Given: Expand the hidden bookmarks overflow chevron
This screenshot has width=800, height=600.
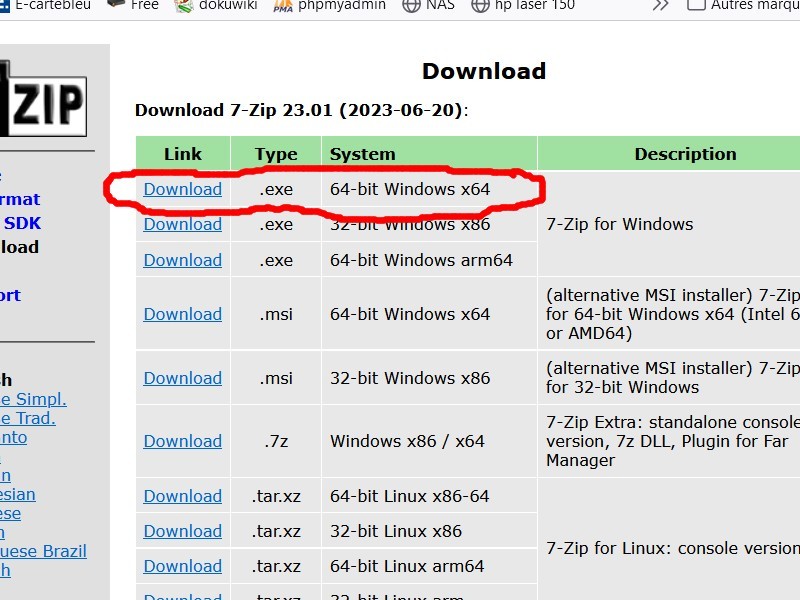Looking at the screenshot, I should pyautogui.click(x=660, y=4).
